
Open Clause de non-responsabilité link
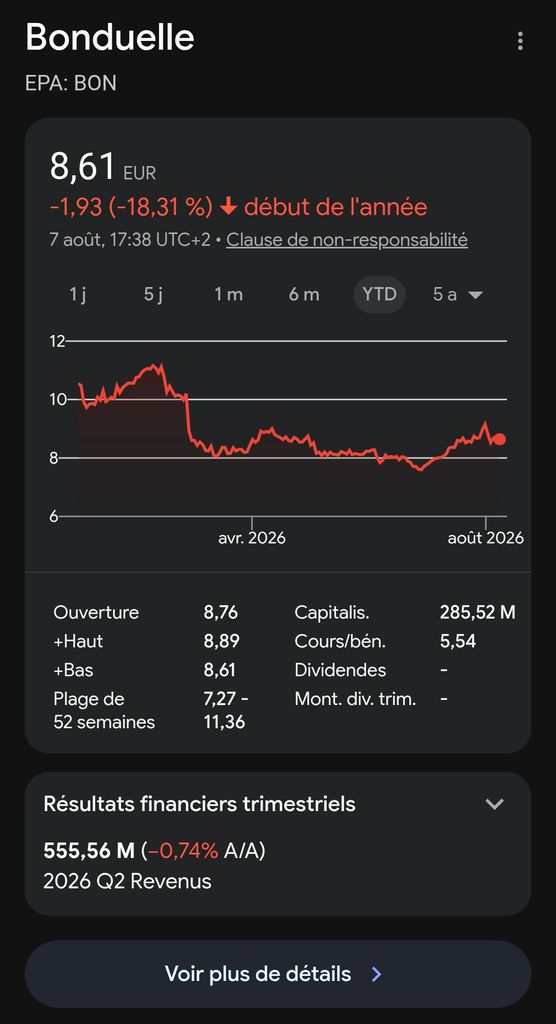tap(347, 240)
